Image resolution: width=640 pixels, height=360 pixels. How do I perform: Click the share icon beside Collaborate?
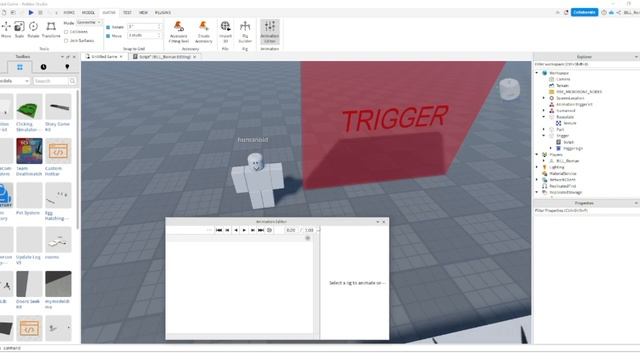[619, 13]
